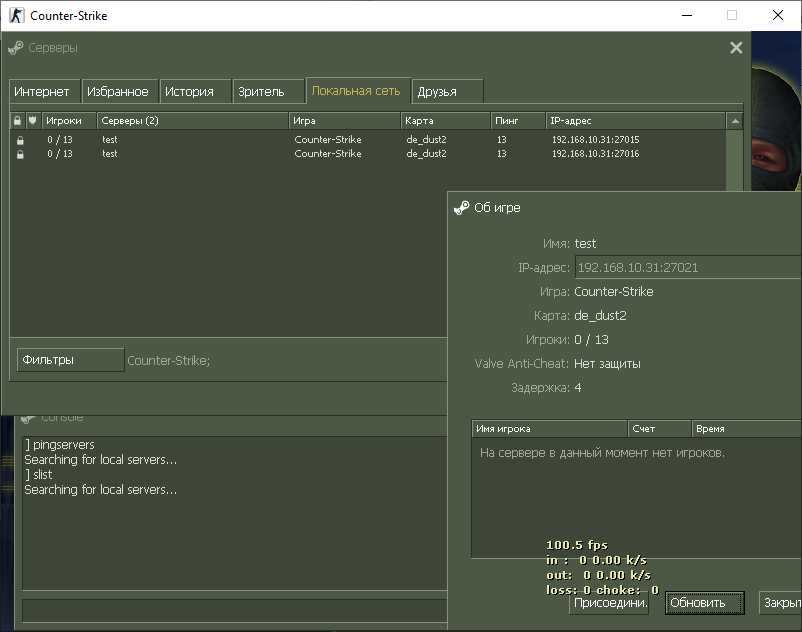
Task: Click the Steam icon in the Об игре title
Action: pos(461,208)
